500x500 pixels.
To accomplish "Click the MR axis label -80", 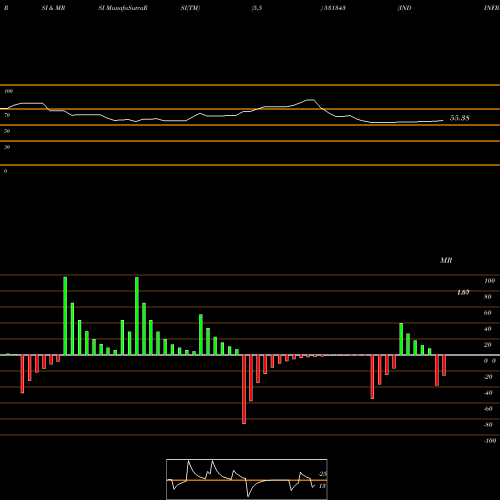I will pyautogui.click(x=488, y=425).
